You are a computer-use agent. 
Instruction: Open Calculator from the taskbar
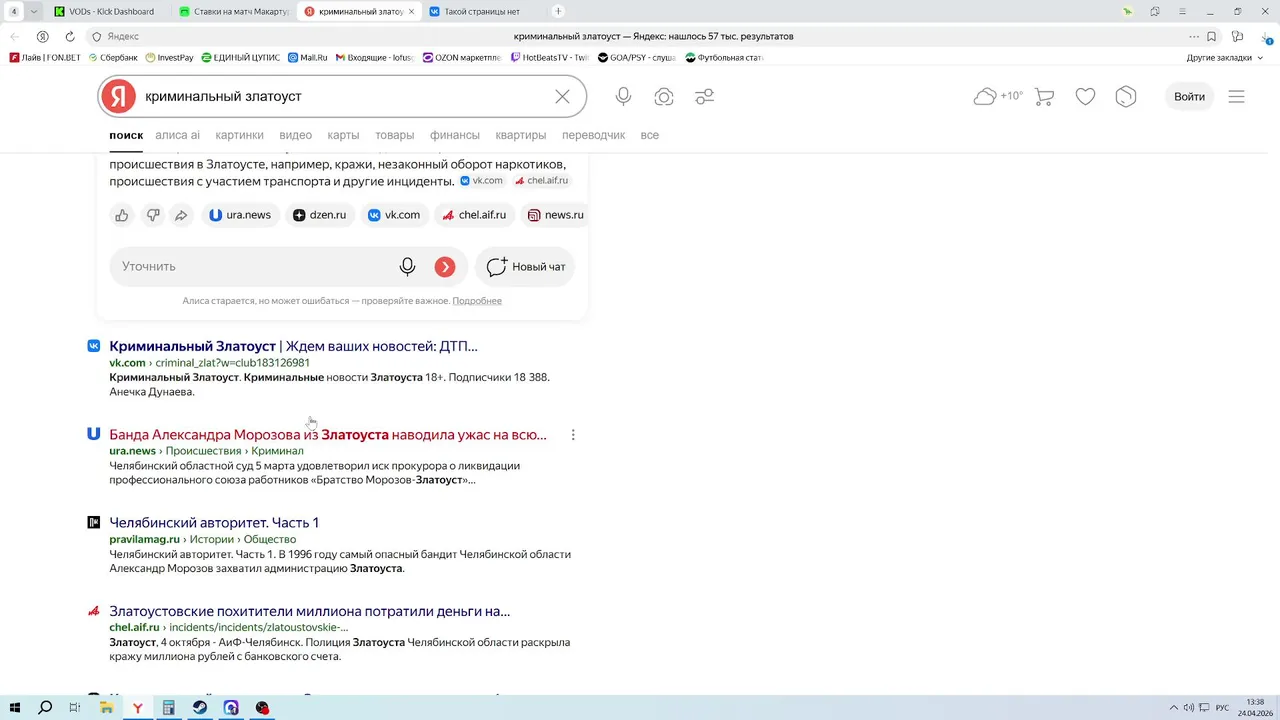point(169,708)
